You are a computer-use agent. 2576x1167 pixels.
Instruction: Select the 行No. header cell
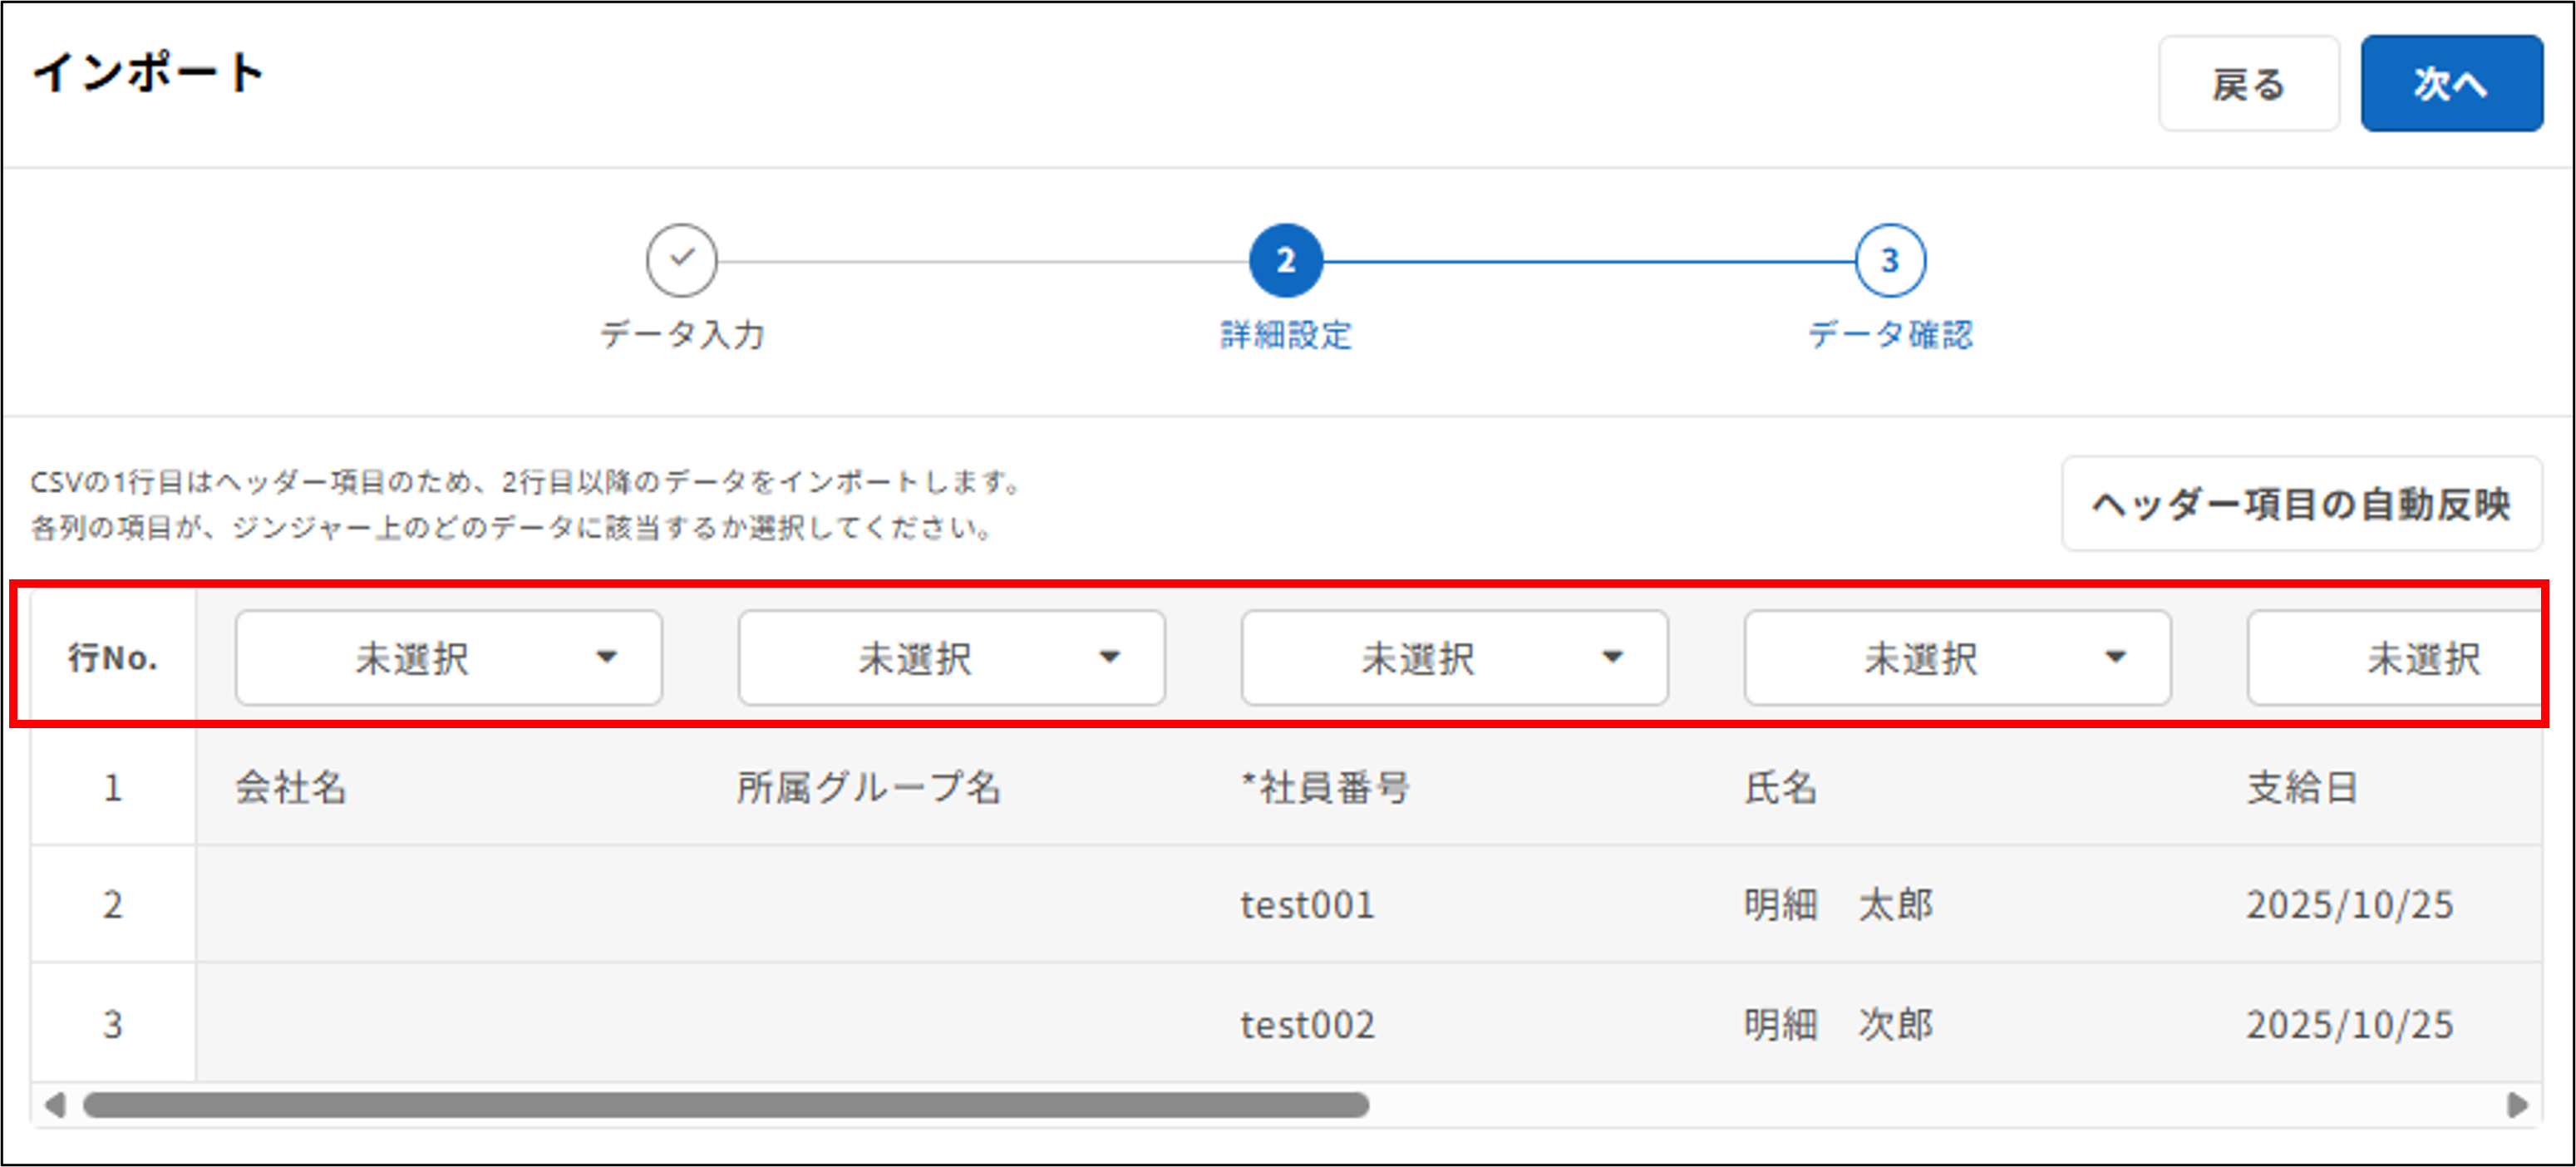(x=113, y=657)
